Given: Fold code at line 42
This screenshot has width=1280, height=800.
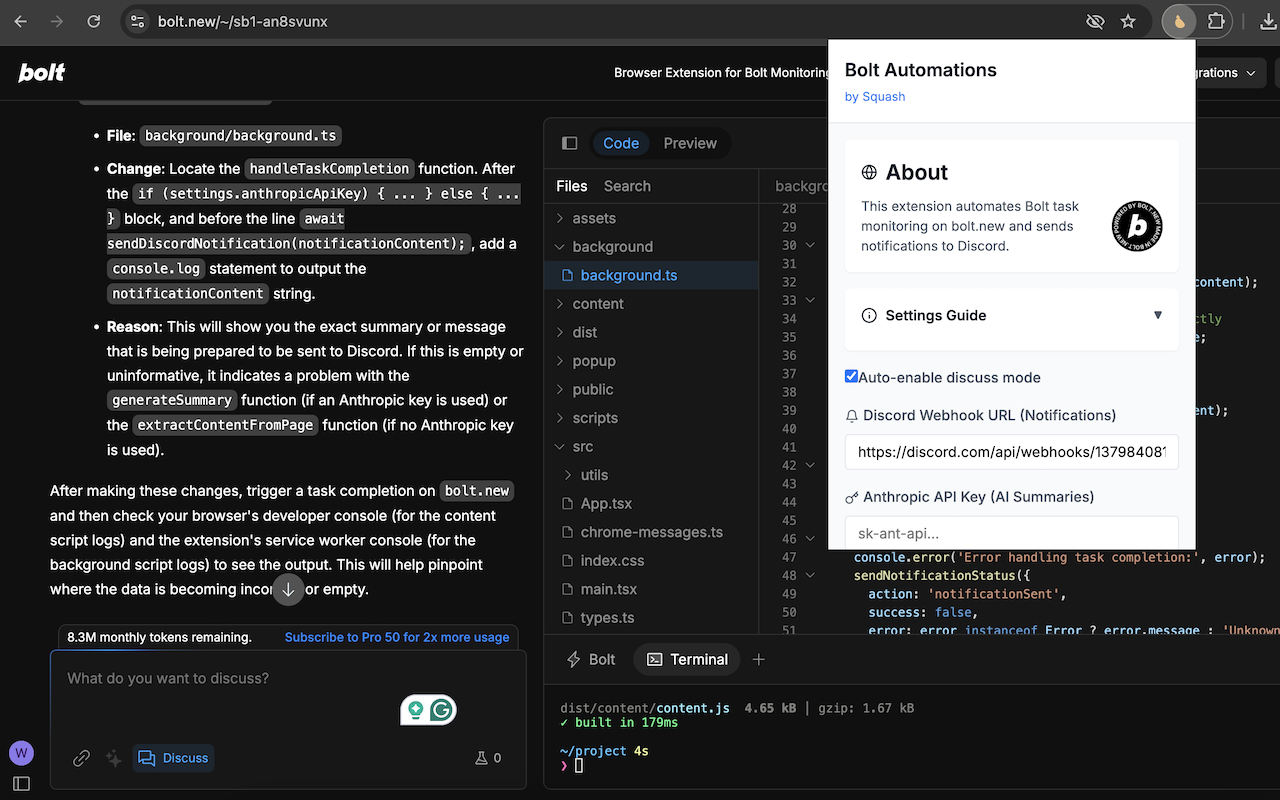Looking at the screenshot, I should (810, 465).
